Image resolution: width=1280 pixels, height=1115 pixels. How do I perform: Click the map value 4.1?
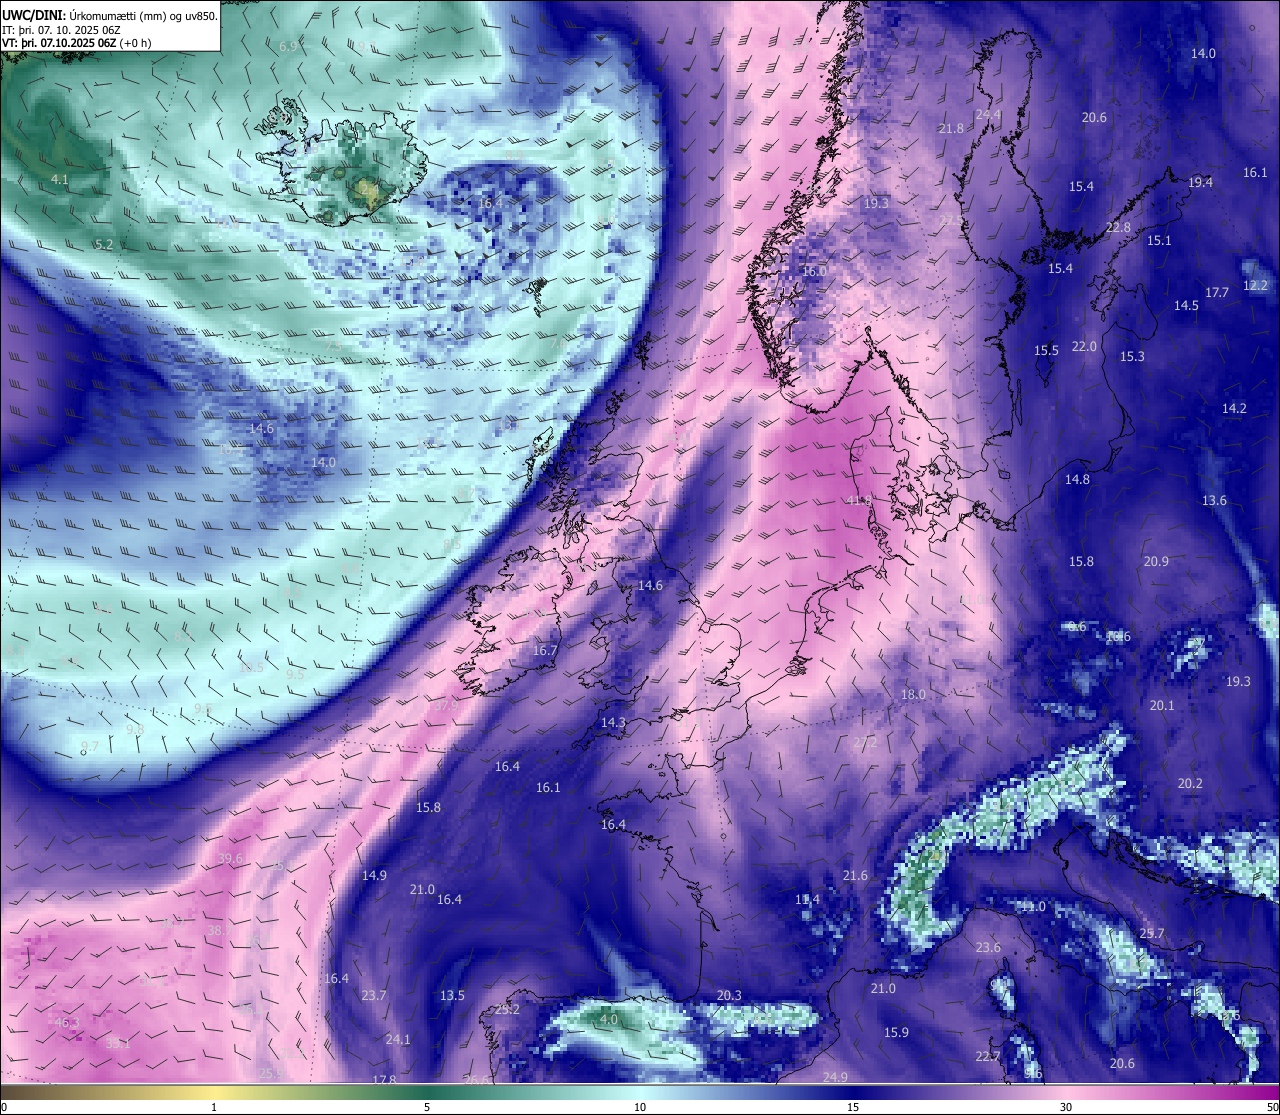[x=59, y=179]
